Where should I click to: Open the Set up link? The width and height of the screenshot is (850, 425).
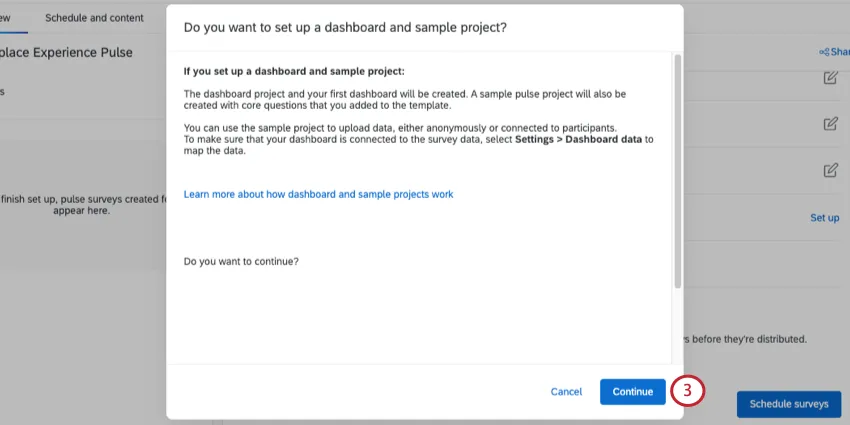(x=824, y=217)
